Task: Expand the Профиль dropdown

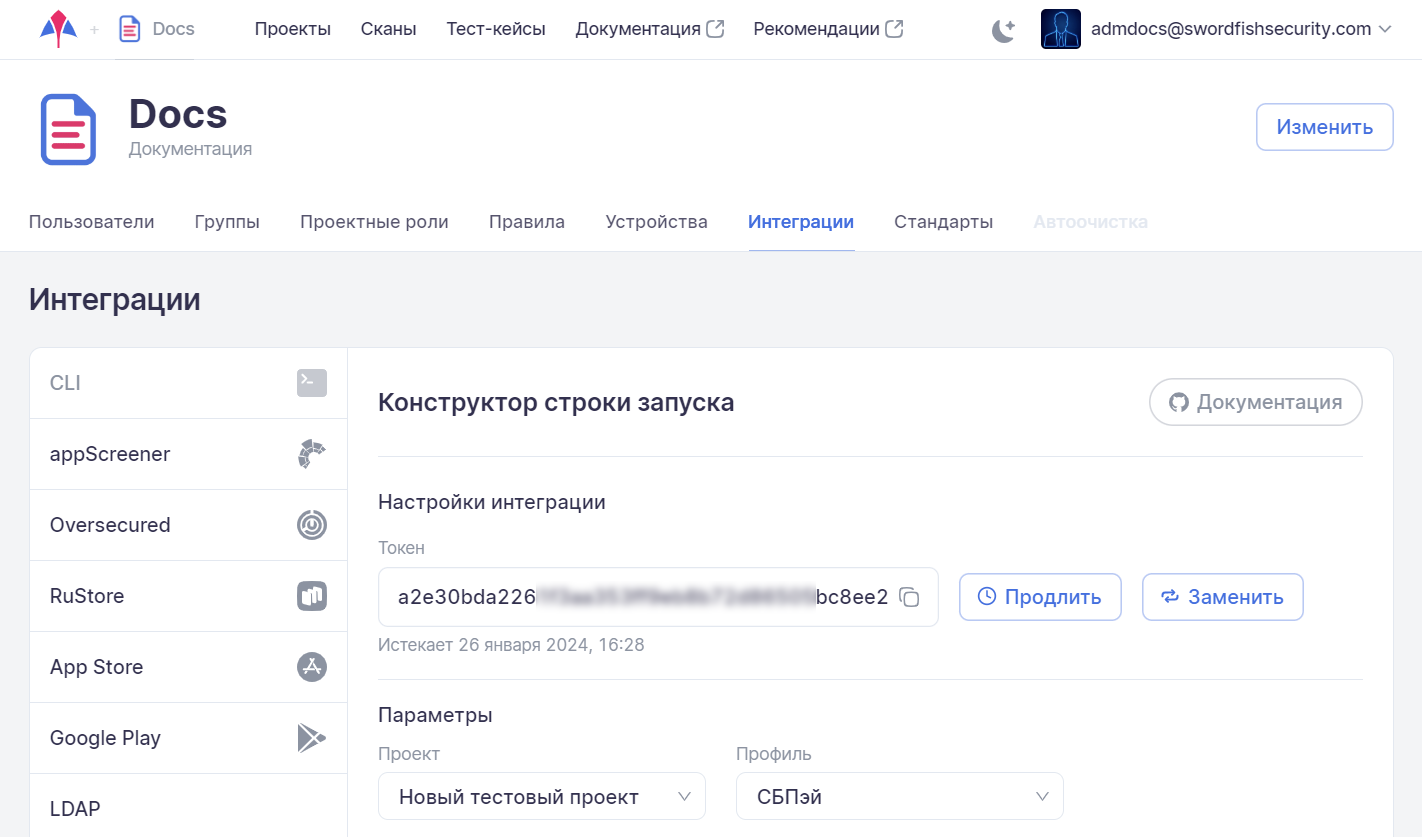Action: 899,797
